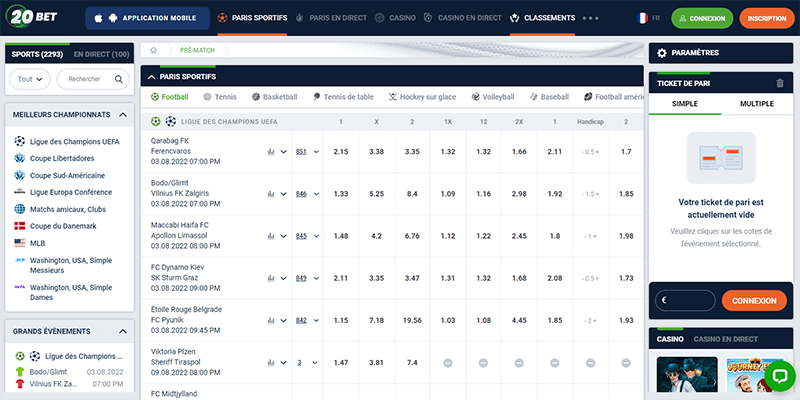Expand the 851 markets dropdown
Viewport: 800px width, 400px height.
point(316,152)
